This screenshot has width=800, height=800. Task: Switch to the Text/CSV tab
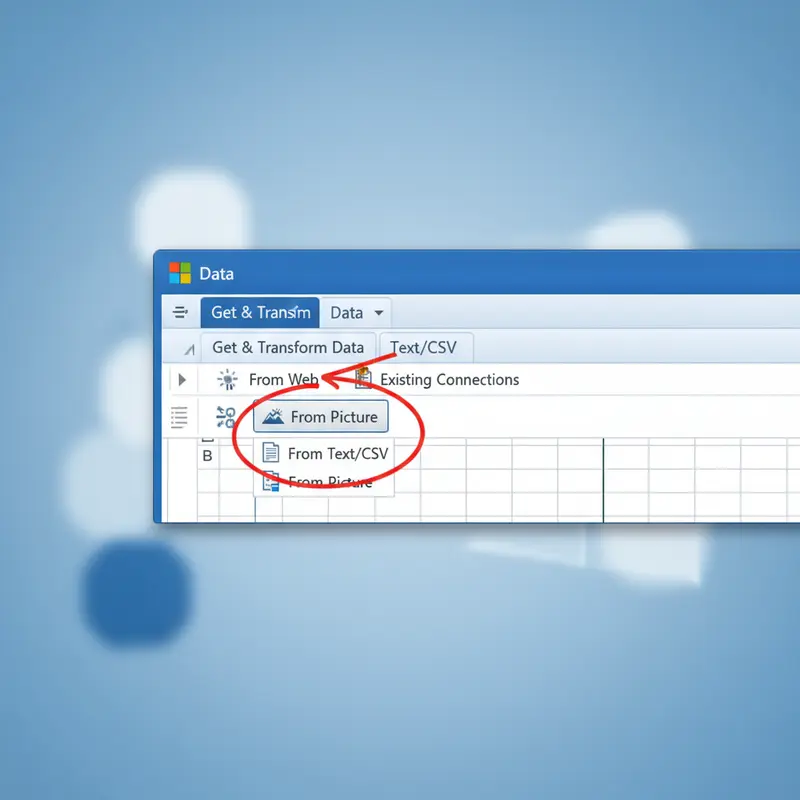click(x=424, y=347)
